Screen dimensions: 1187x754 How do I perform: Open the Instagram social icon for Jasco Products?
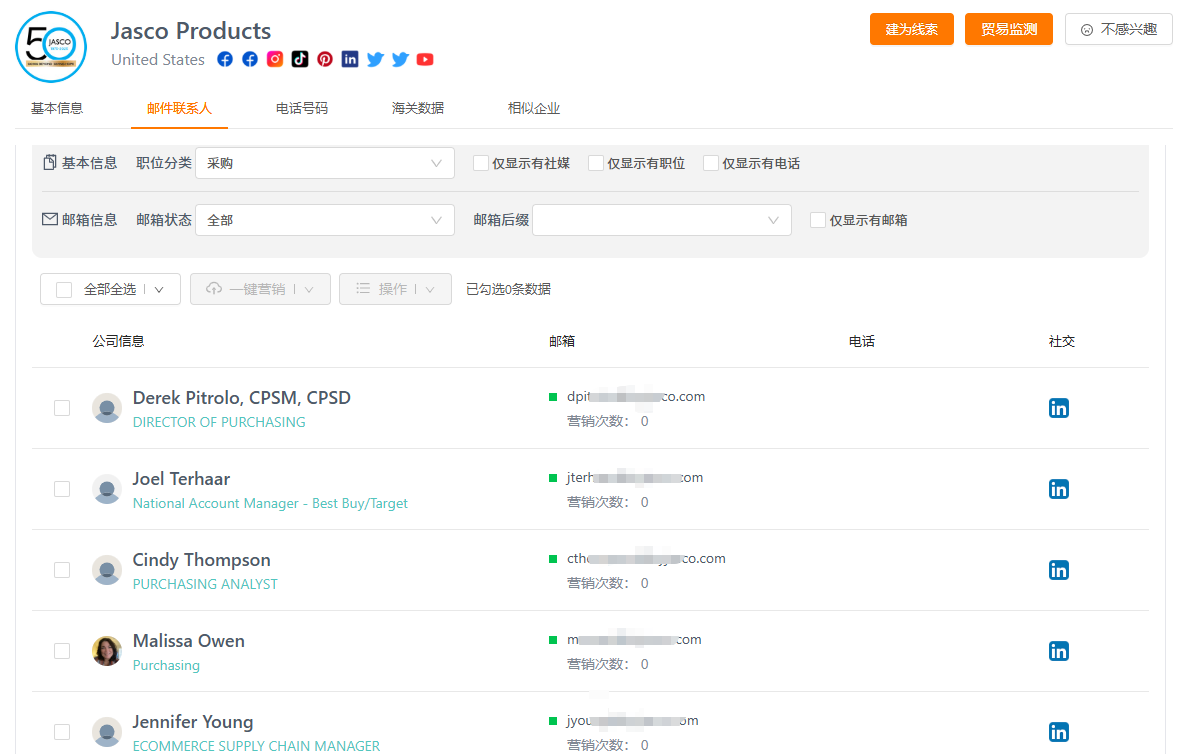(275, 59)
